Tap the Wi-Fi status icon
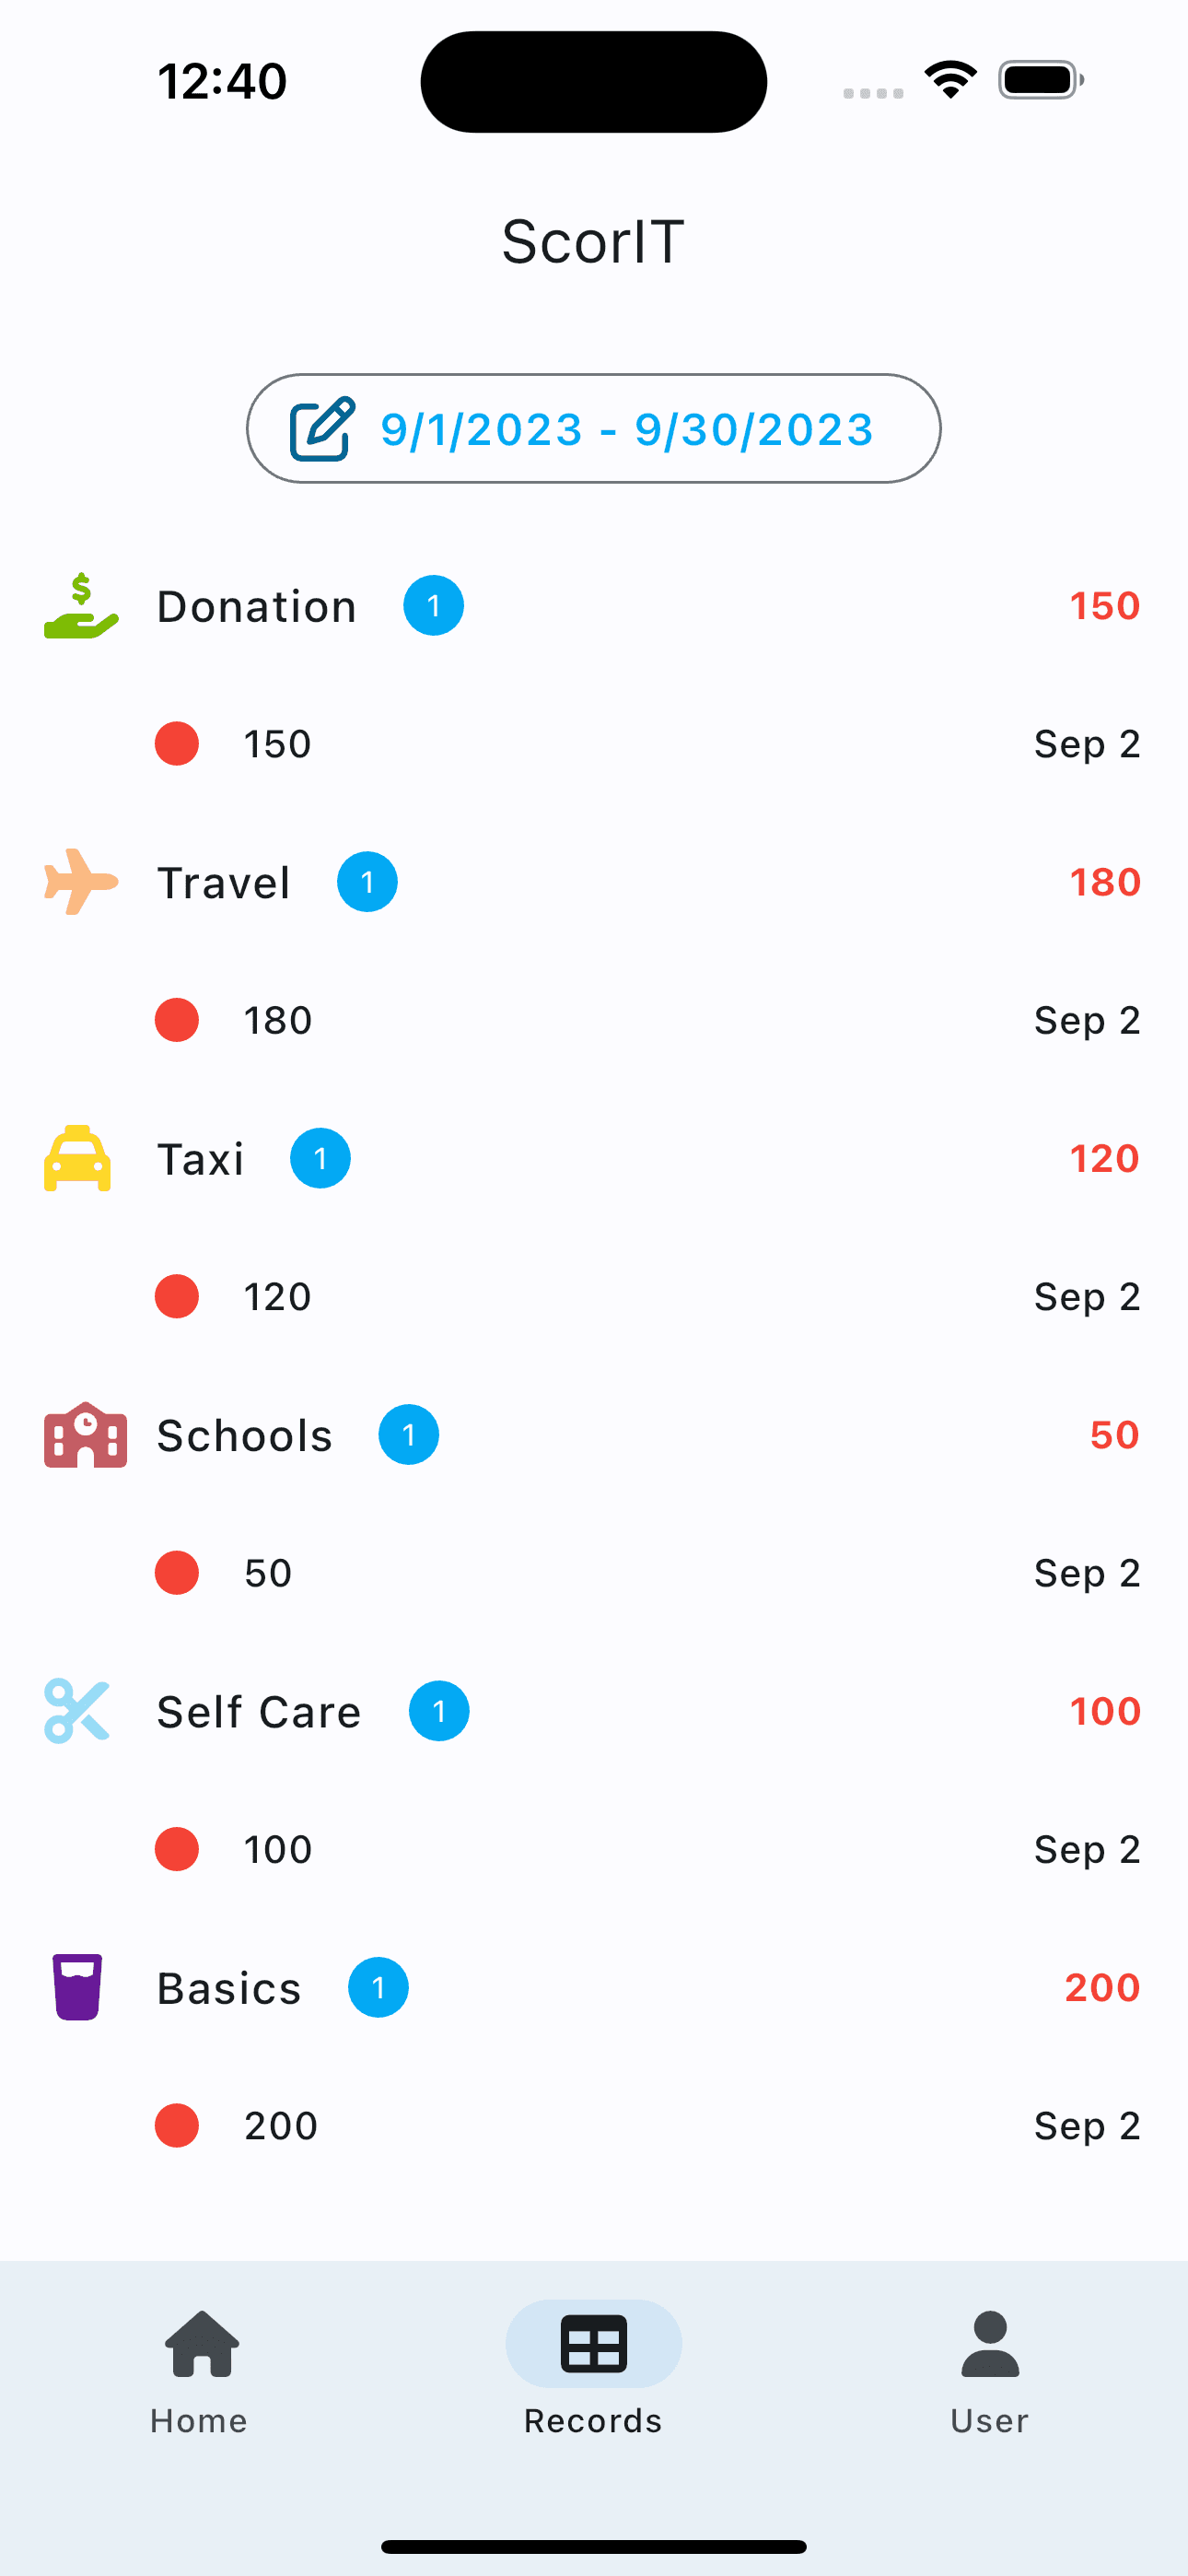This screenshot has height=2576, width=1188. 950,80
